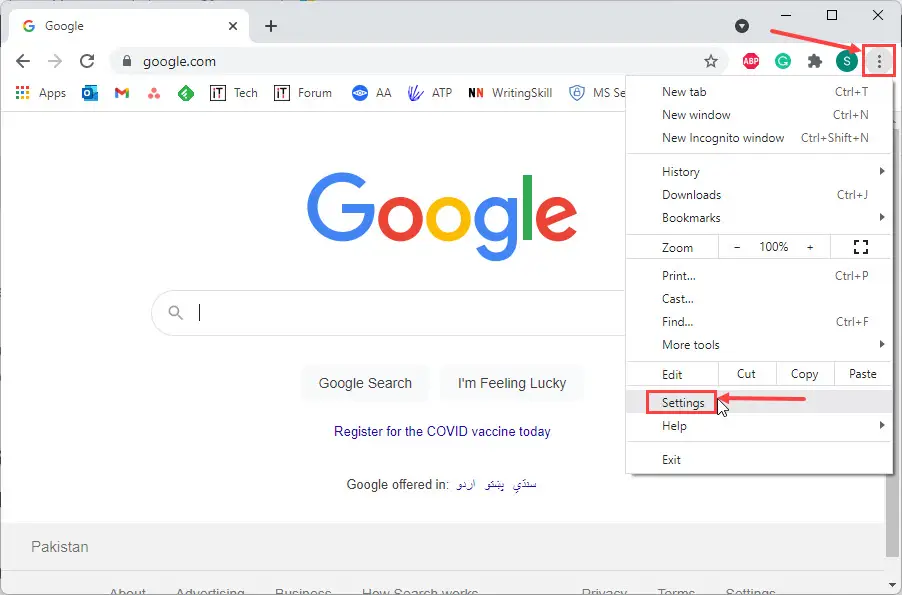Click Copy in the Edit row
The height and width of the screenshot is (595, 902).
(x=804, y=374)
